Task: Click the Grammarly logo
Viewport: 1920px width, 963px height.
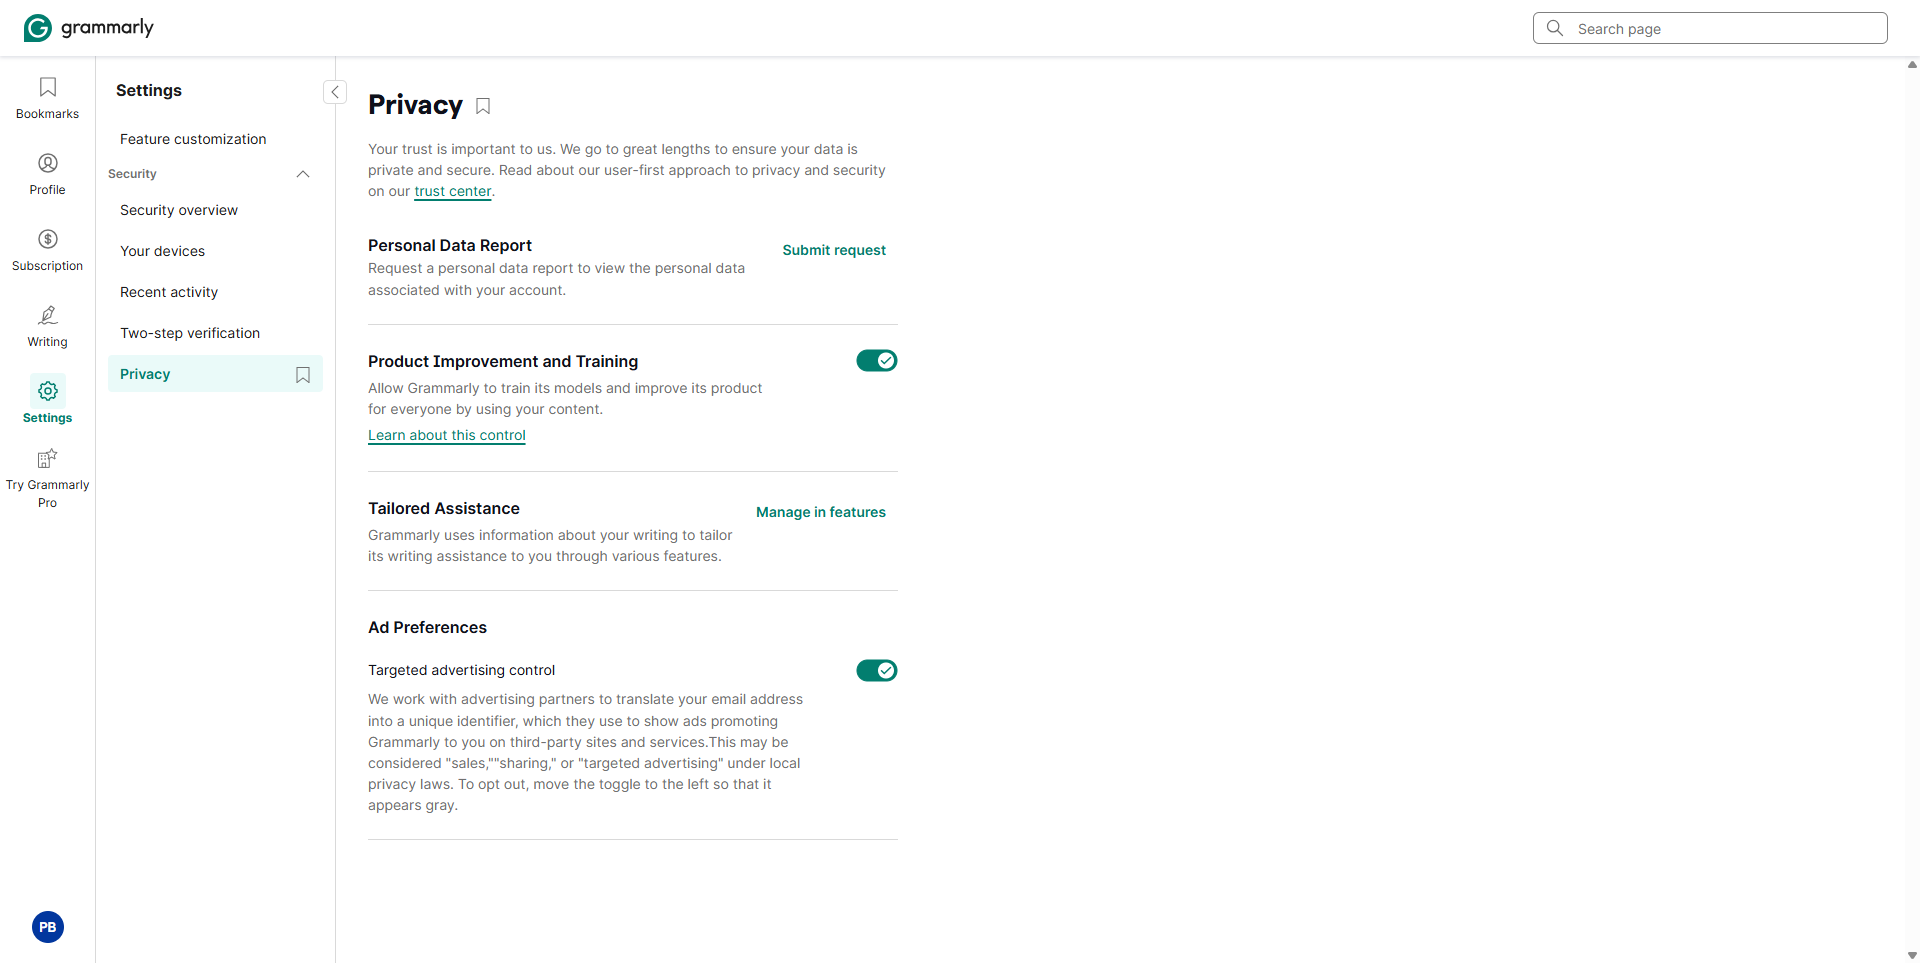Action: [88, 28]
